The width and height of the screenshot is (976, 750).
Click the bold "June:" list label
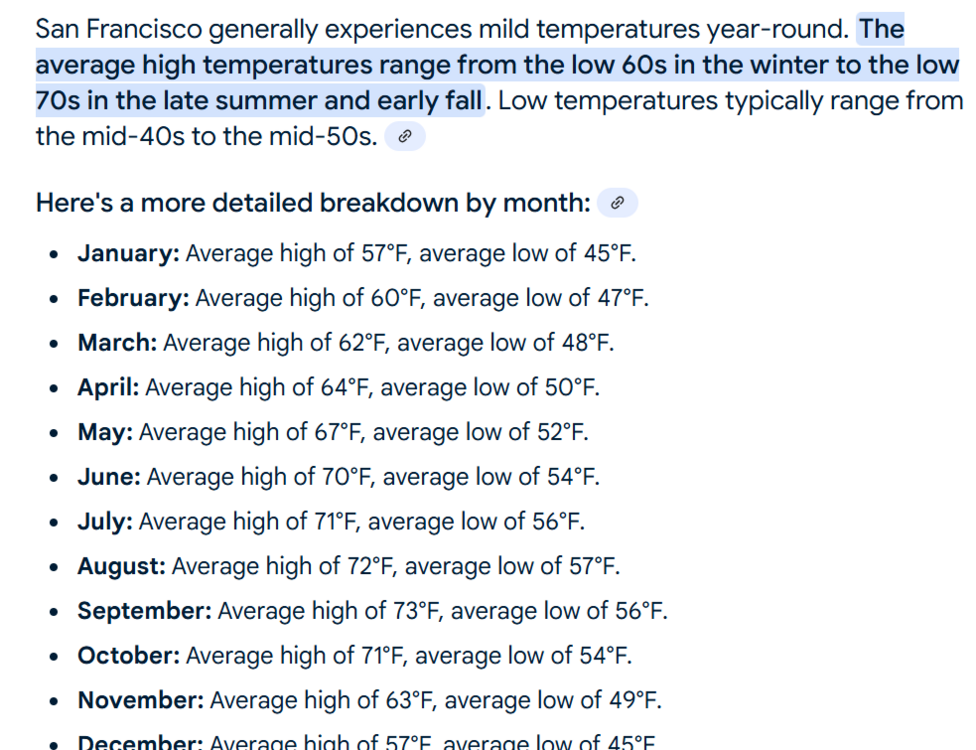pos(109,477)
